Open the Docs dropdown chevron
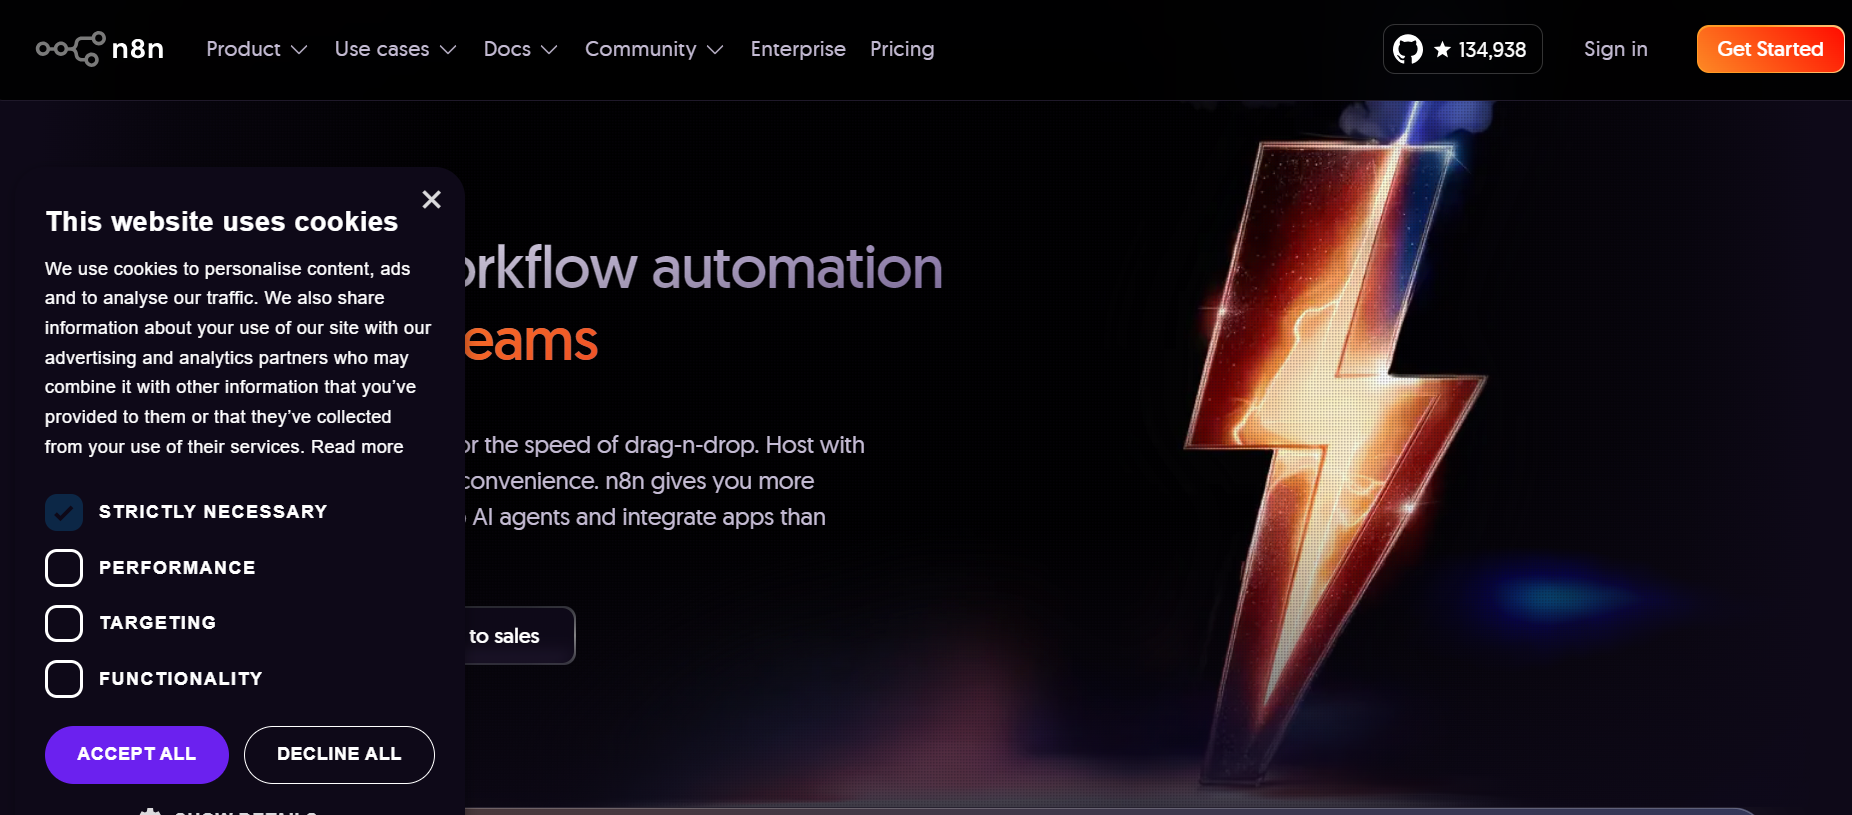This screenshot has width=1852, height=815. click(549, 49)
